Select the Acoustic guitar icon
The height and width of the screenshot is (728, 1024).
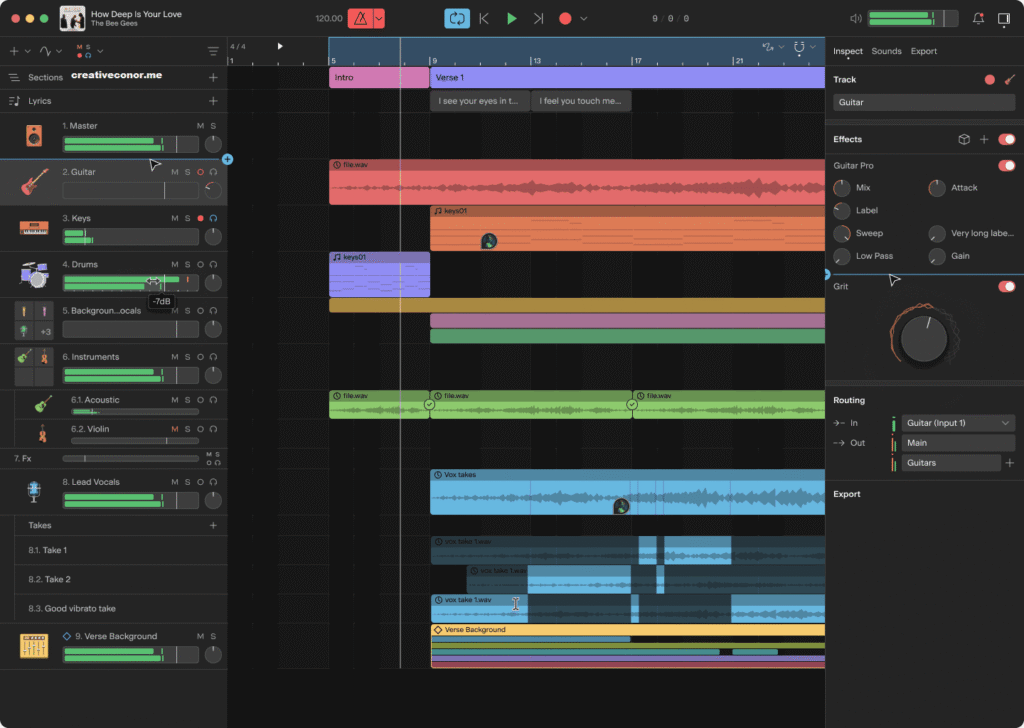pyautogui.click(x=43, y=404)
